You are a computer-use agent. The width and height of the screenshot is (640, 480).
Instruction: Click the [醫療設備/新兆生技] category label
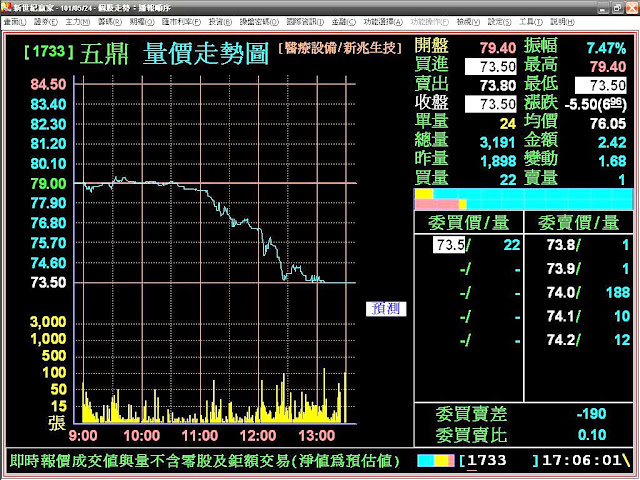coord(340,49)
